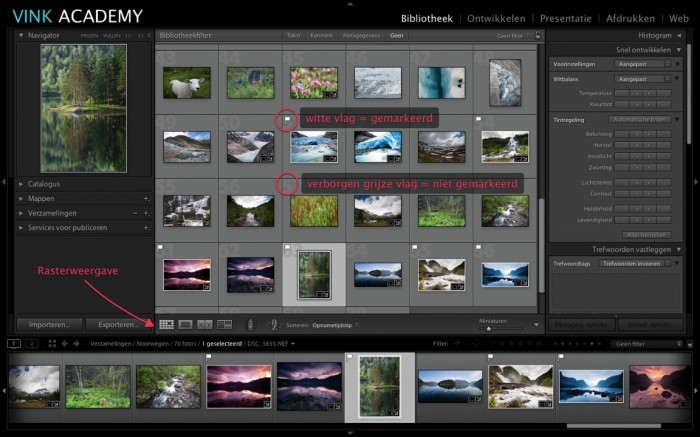Toggle white flag on the blue glacier photo
700x437 pixels.
(286, 119)
